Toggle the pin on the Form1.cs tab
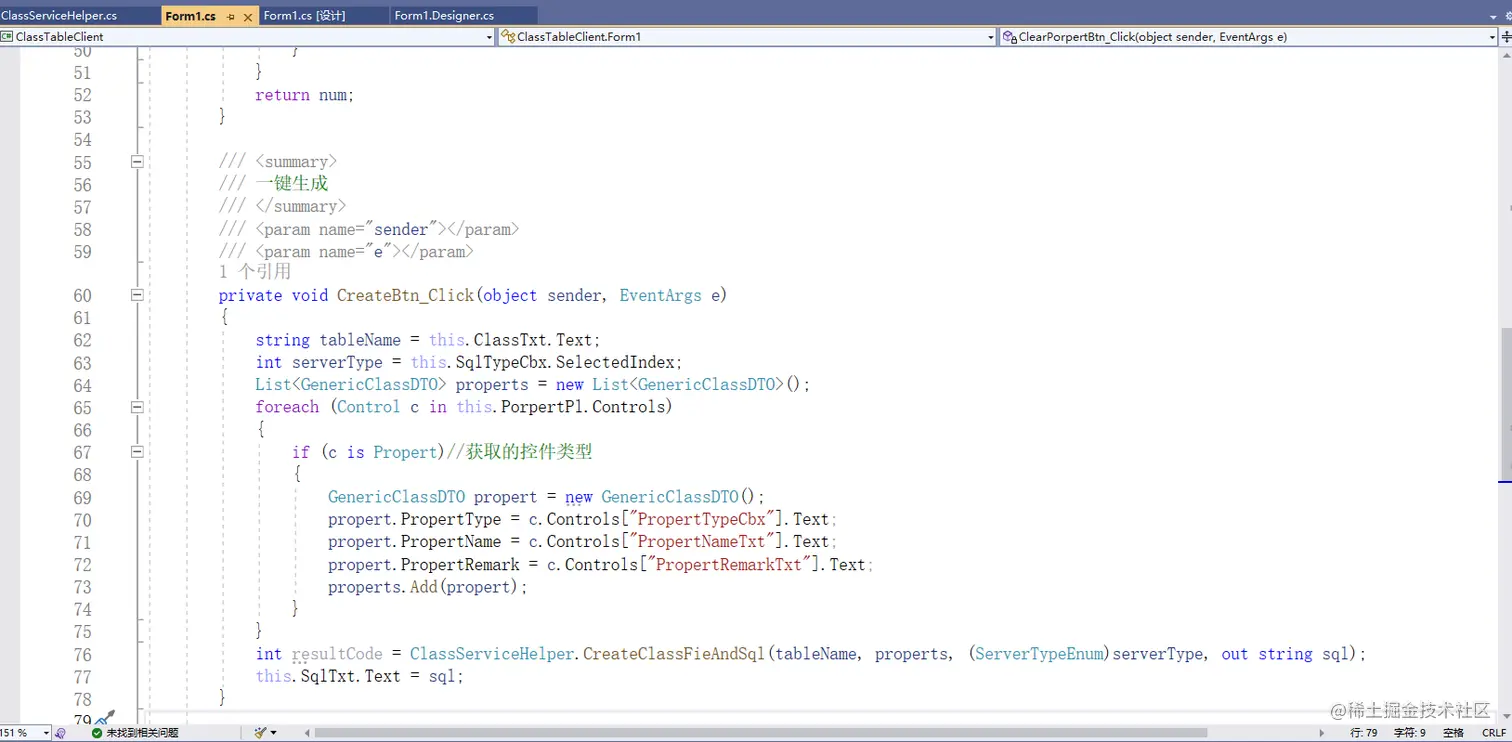The width and height of the screenshot is (1512, 742). [231, 17]
